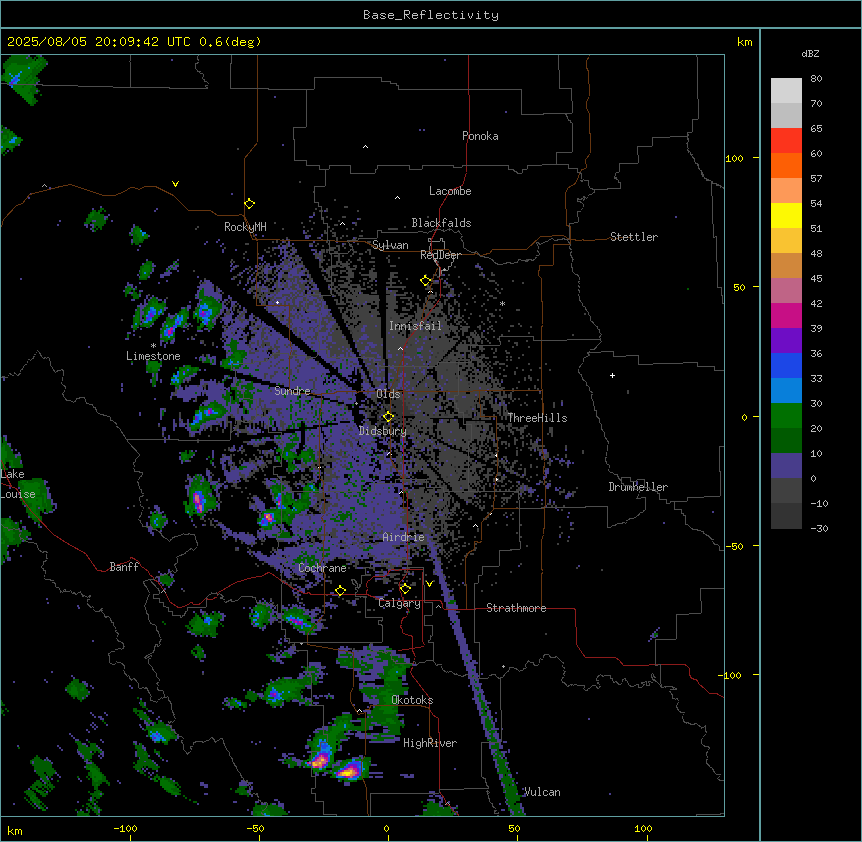The height and width of the screenshot is (842, 862).
Task: Click the magenta color swatch for 42 dBZ
Action: click(x=786, y=315)
